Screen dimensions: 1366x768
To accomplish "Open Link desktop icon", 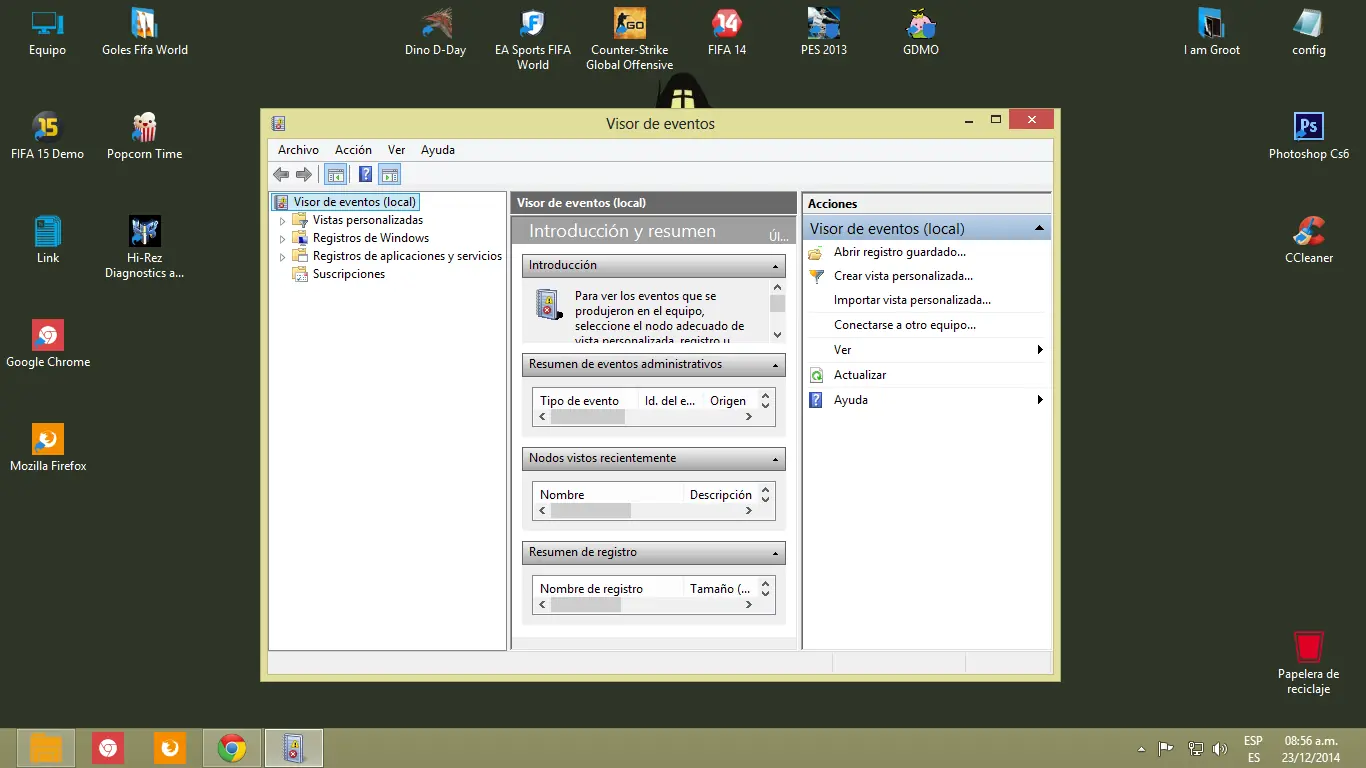I will click(47, 231).
